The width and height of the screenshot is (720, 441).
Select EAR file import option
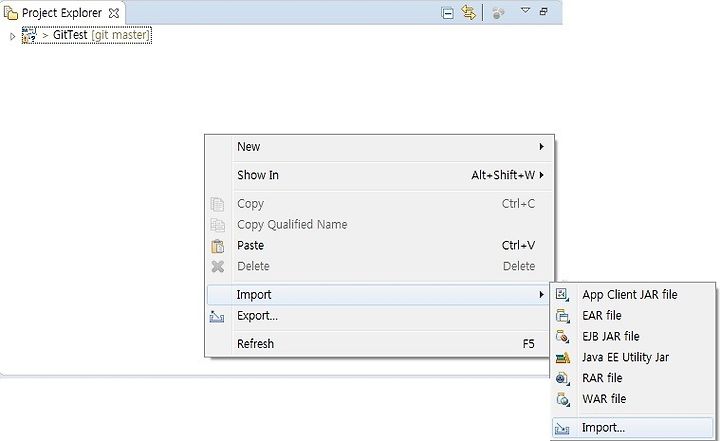(x=633, y=316)
